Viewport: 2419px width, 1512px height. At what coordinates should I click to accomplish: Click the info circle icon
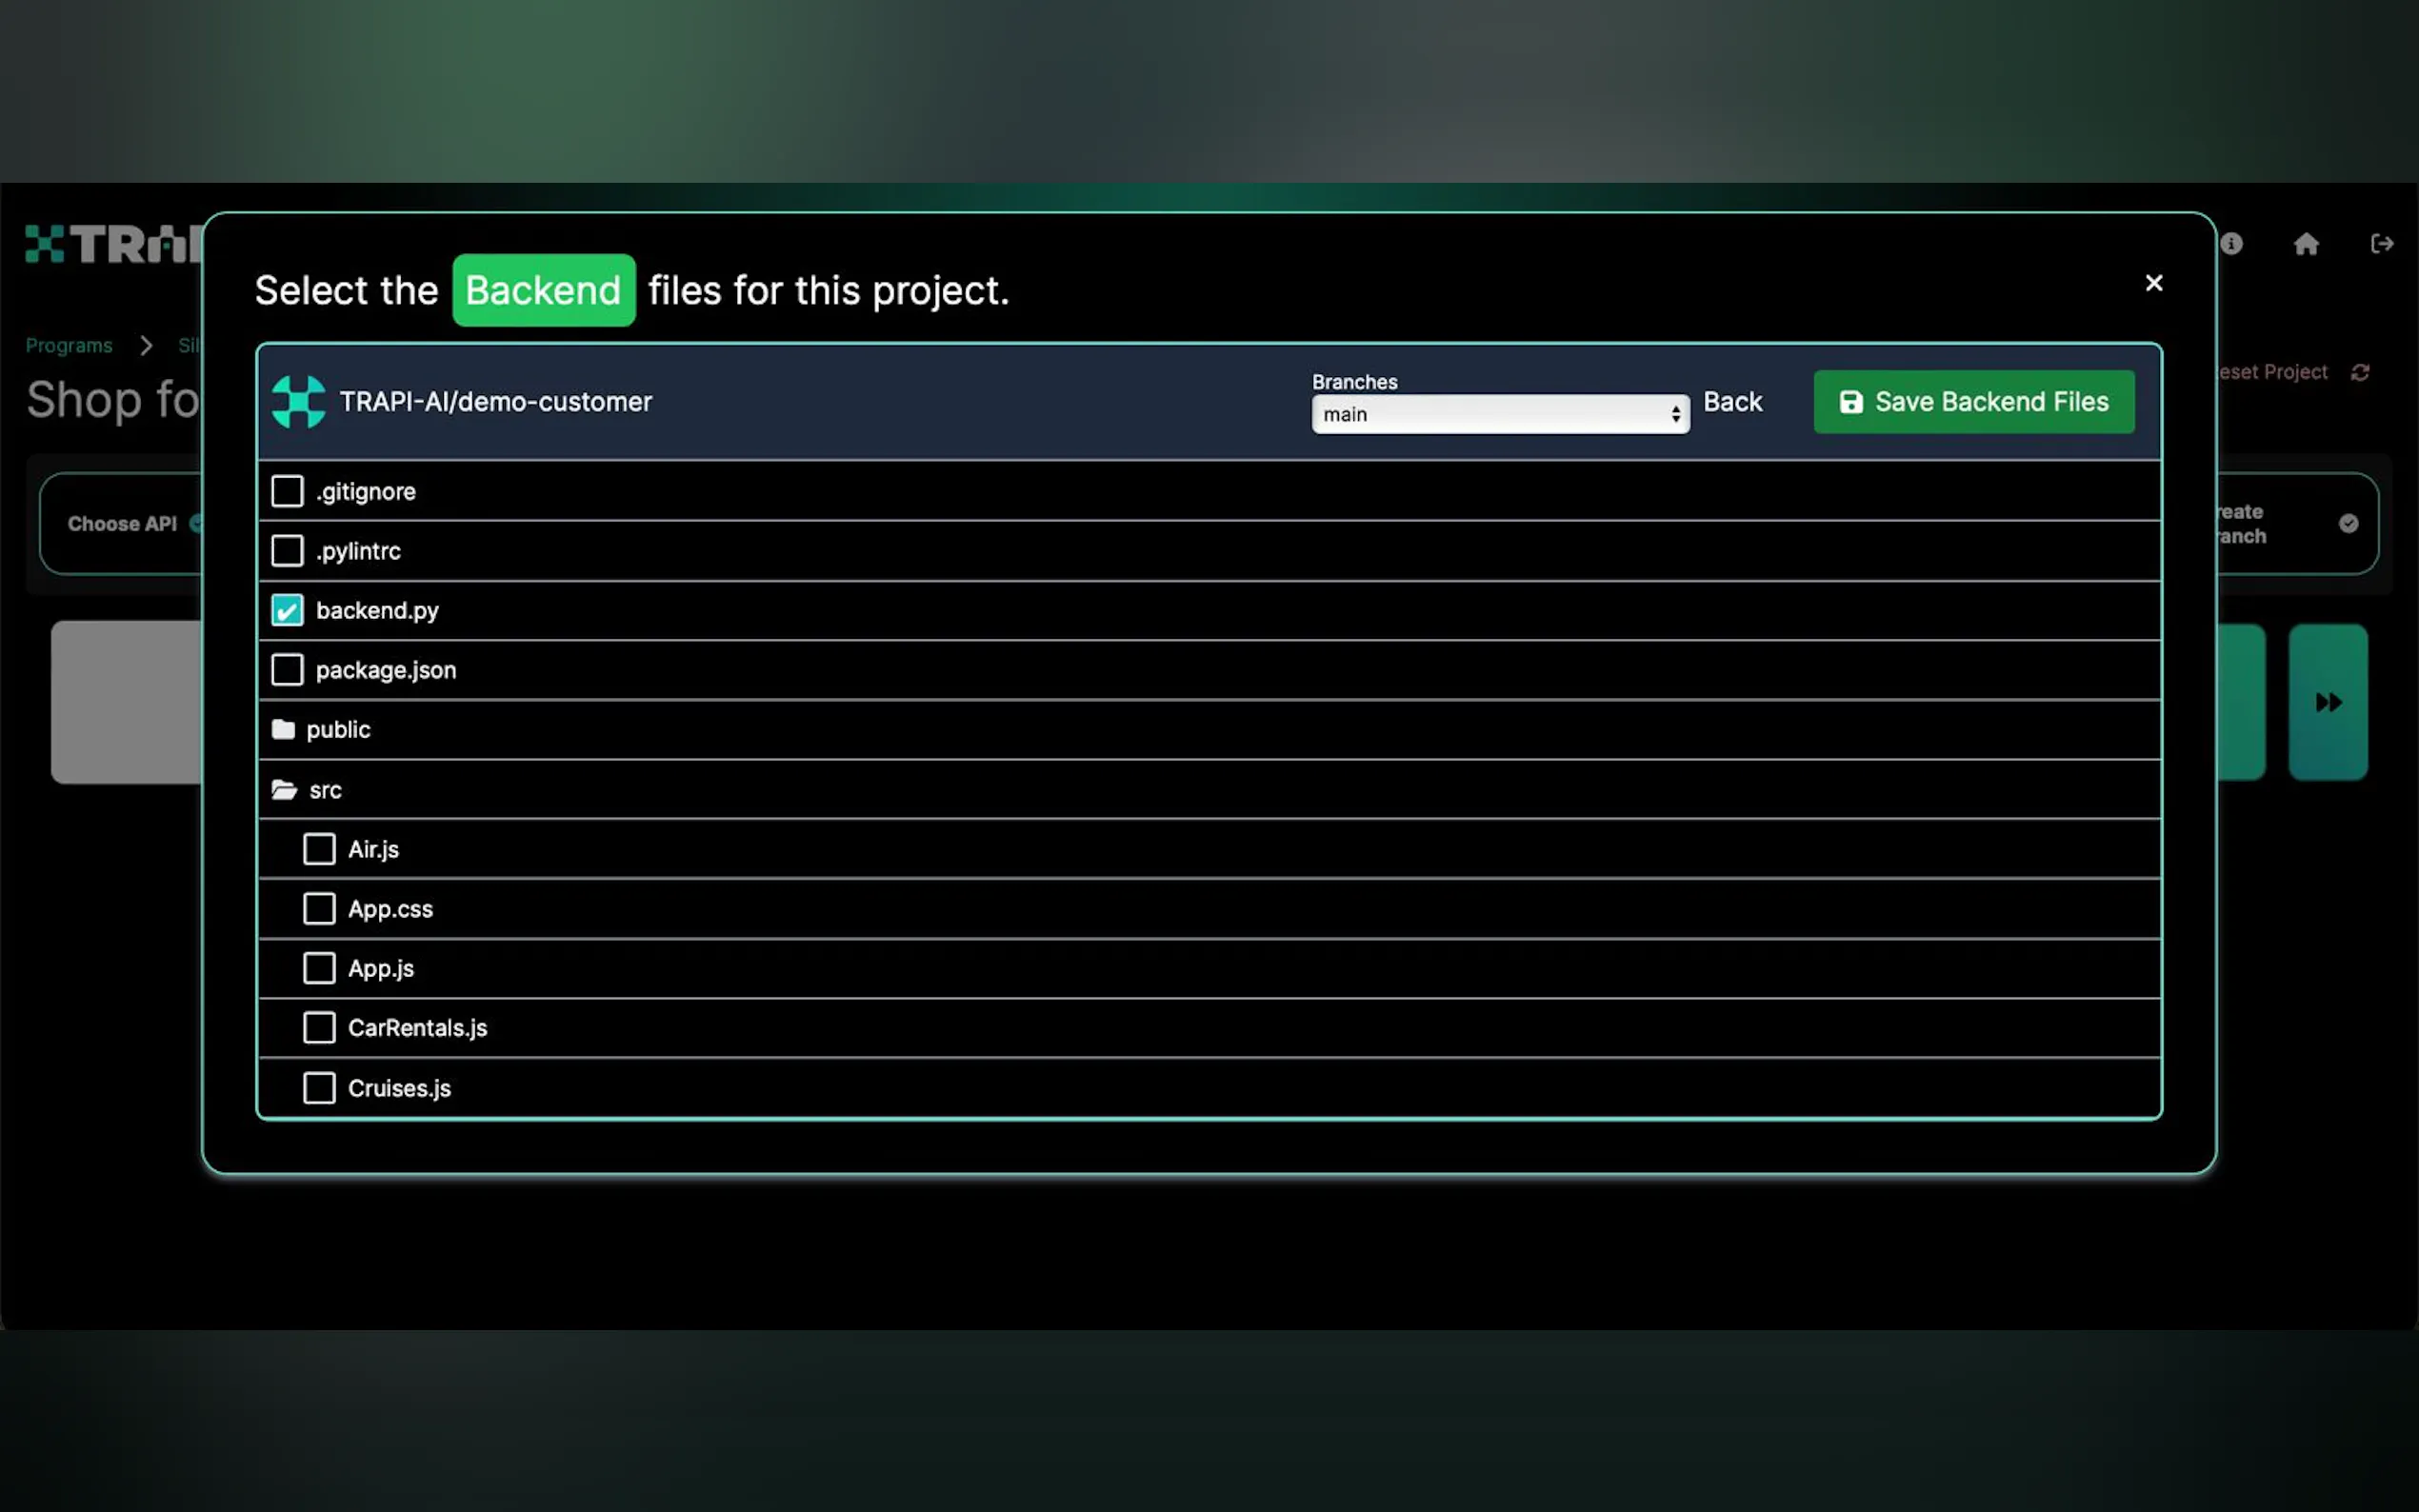(2232, 244)
